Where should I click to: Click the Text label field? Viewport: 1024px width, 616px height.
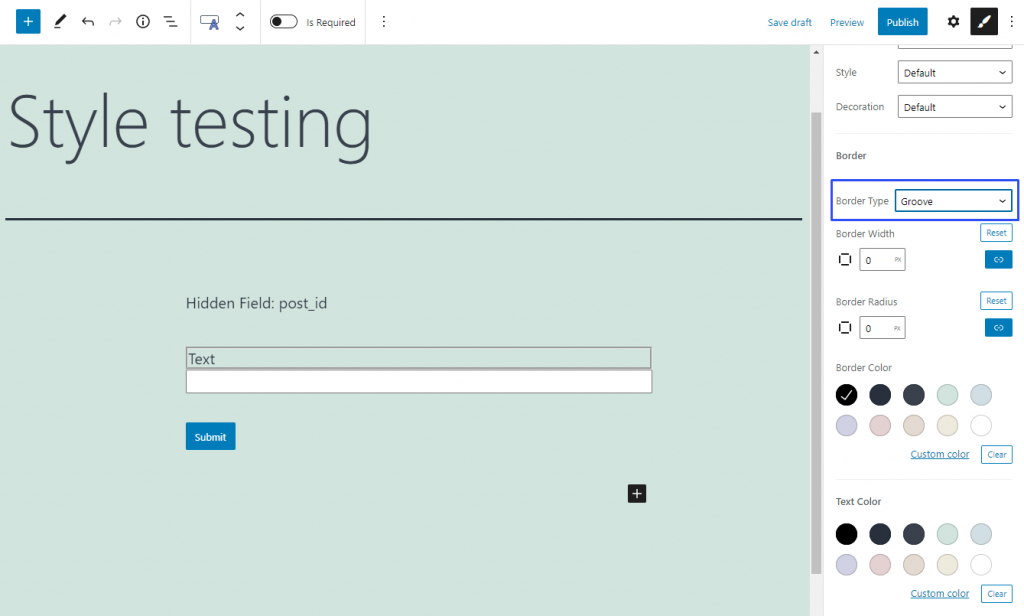(419, 358)
